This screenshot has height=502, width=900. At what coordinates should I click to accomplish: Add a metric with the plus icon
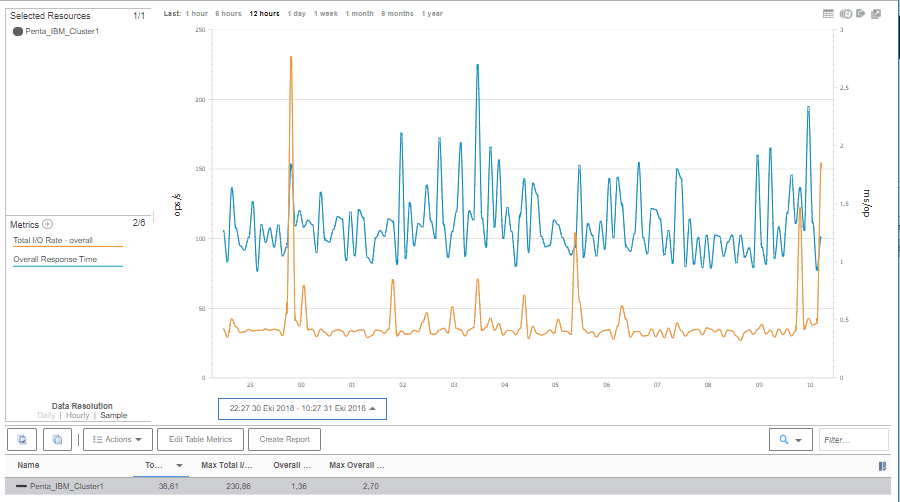tap(47, 224)
